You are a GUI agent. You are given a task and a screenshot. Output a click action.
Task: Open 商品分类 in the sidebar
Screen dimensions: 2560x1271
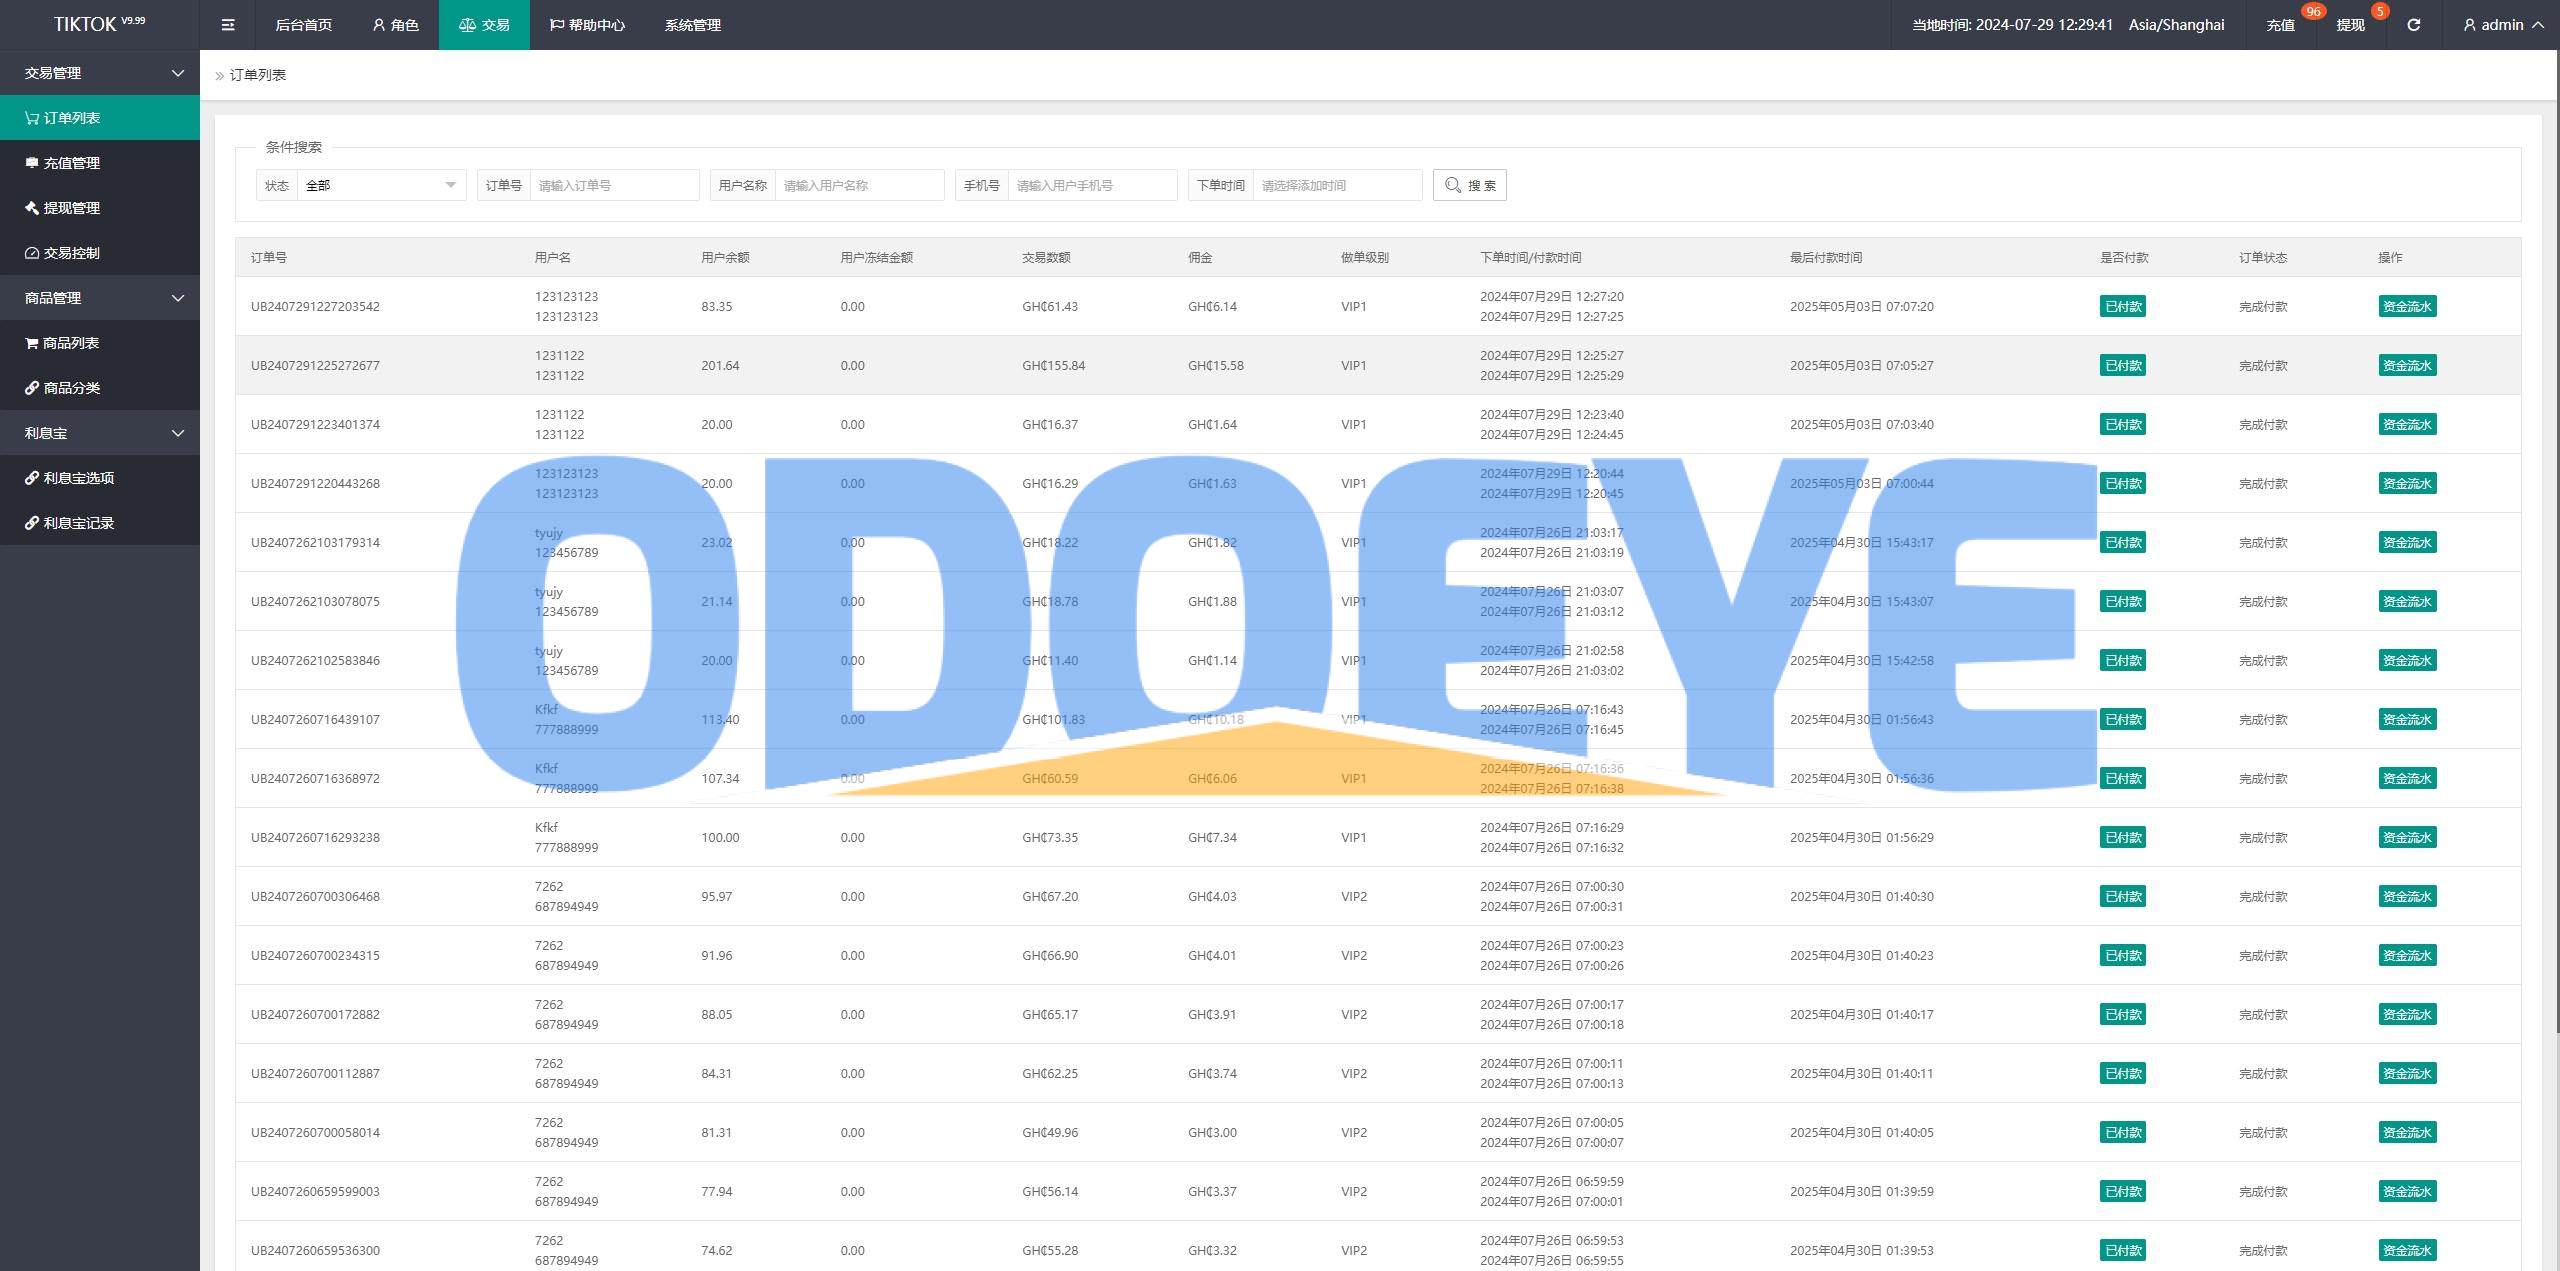(x=100, y=388)
